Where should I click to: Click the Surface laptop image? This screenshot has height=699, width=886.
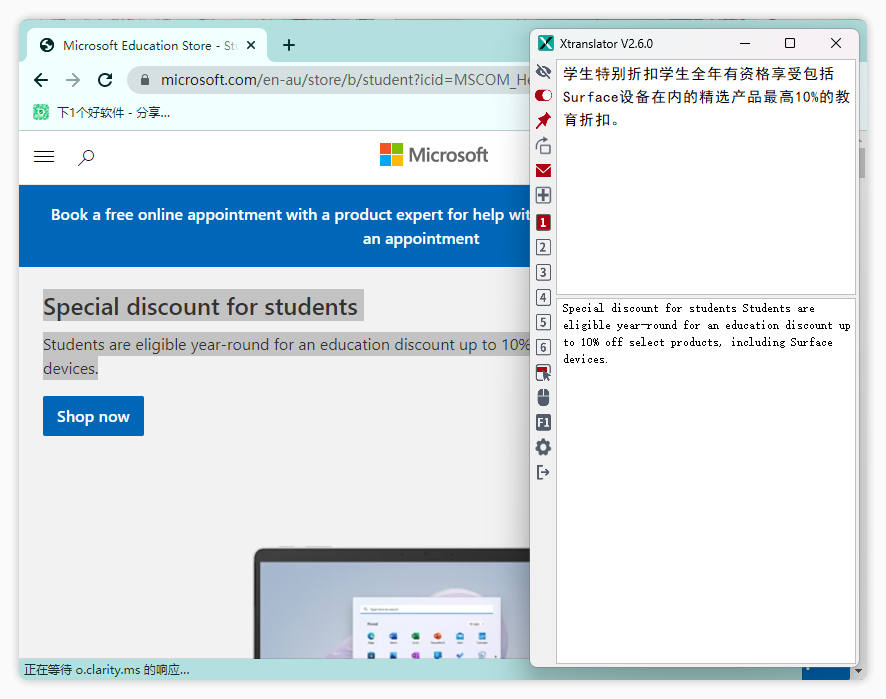click(x=392, y=602)
